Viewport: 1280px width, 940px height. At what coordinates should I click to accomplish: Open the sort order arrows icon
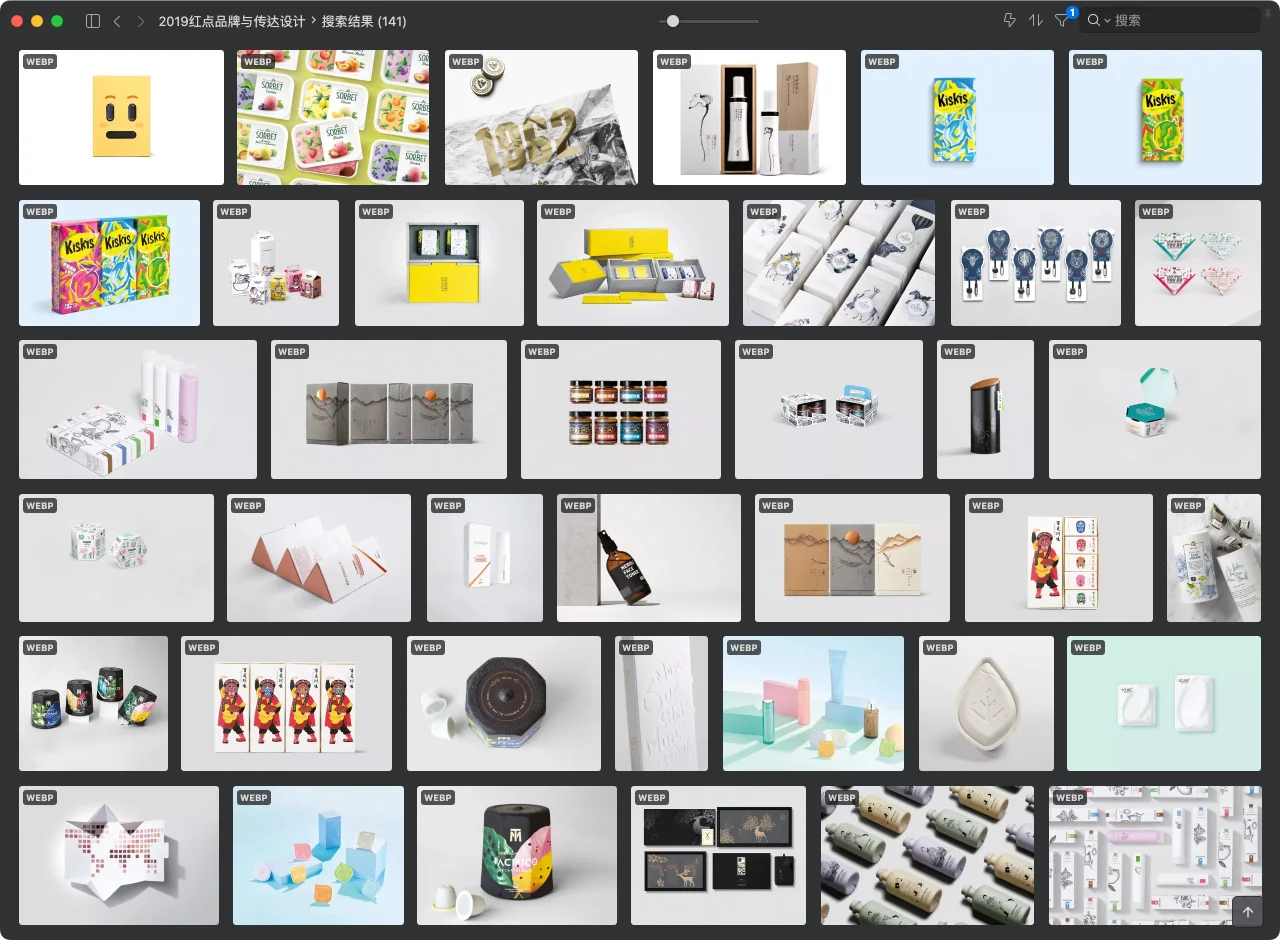(1035, 21)
